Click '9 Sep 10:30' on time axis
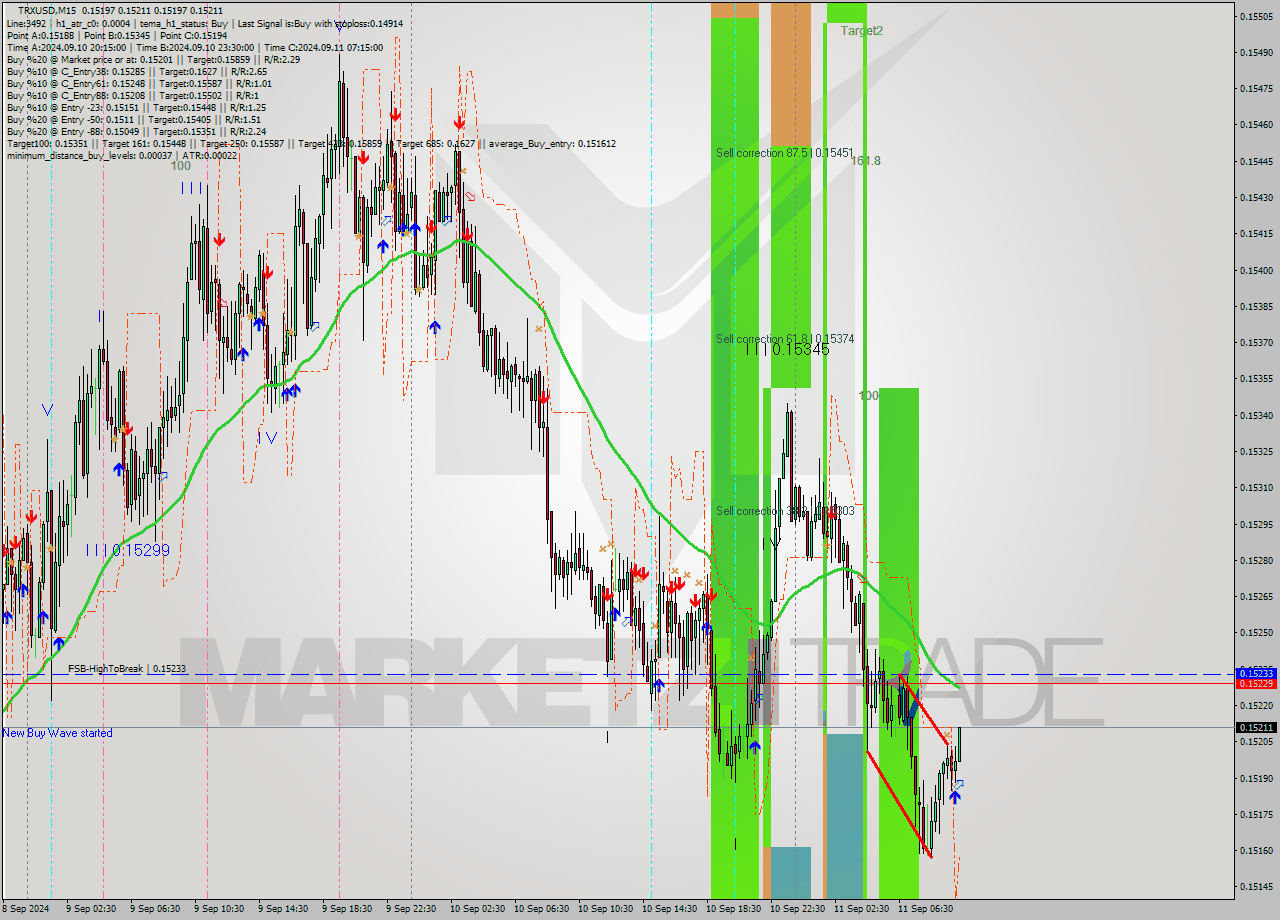This screenshot has height=920, width=1280. 218,909
